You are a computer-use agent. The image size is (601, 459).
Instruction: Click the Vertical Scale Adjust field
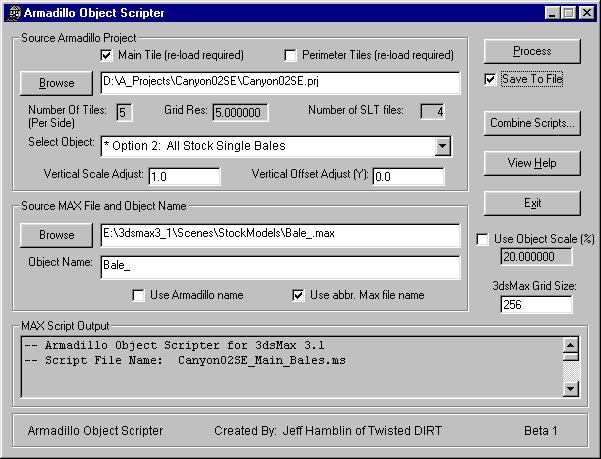(183, 177)
